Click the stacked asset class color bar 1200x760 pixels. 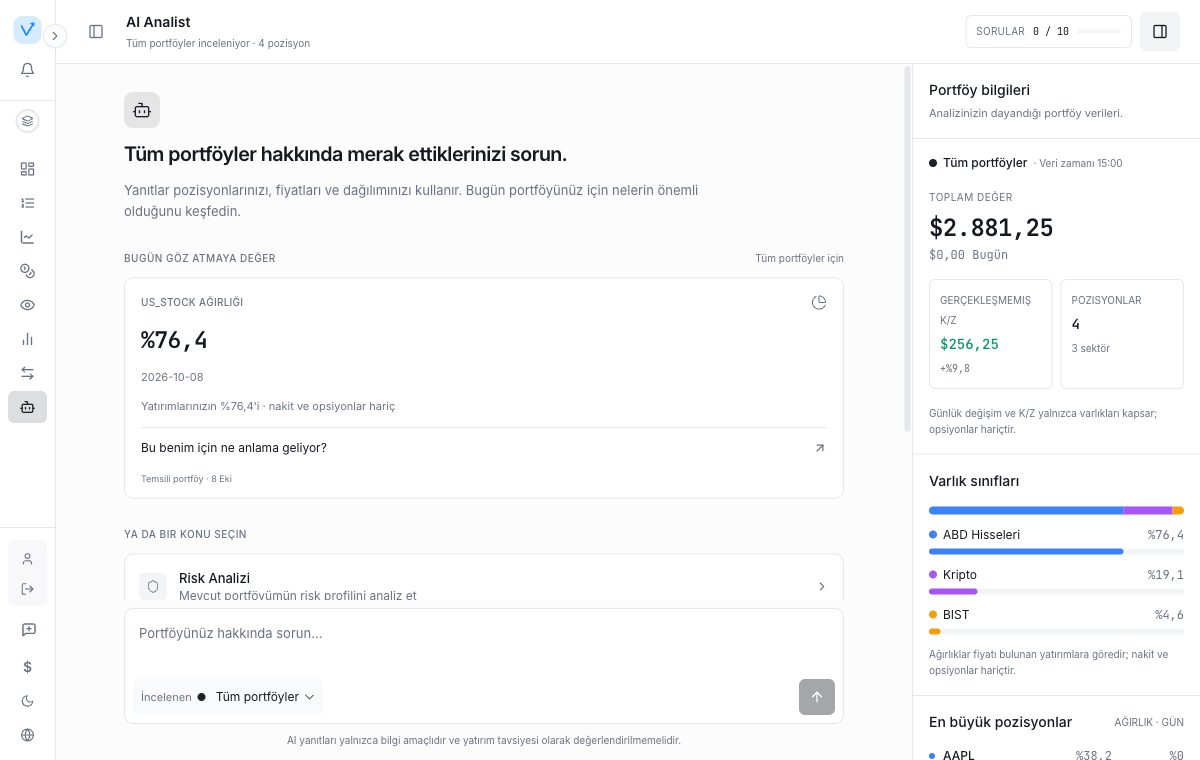pyautogui.click(x=1056, y=510)
